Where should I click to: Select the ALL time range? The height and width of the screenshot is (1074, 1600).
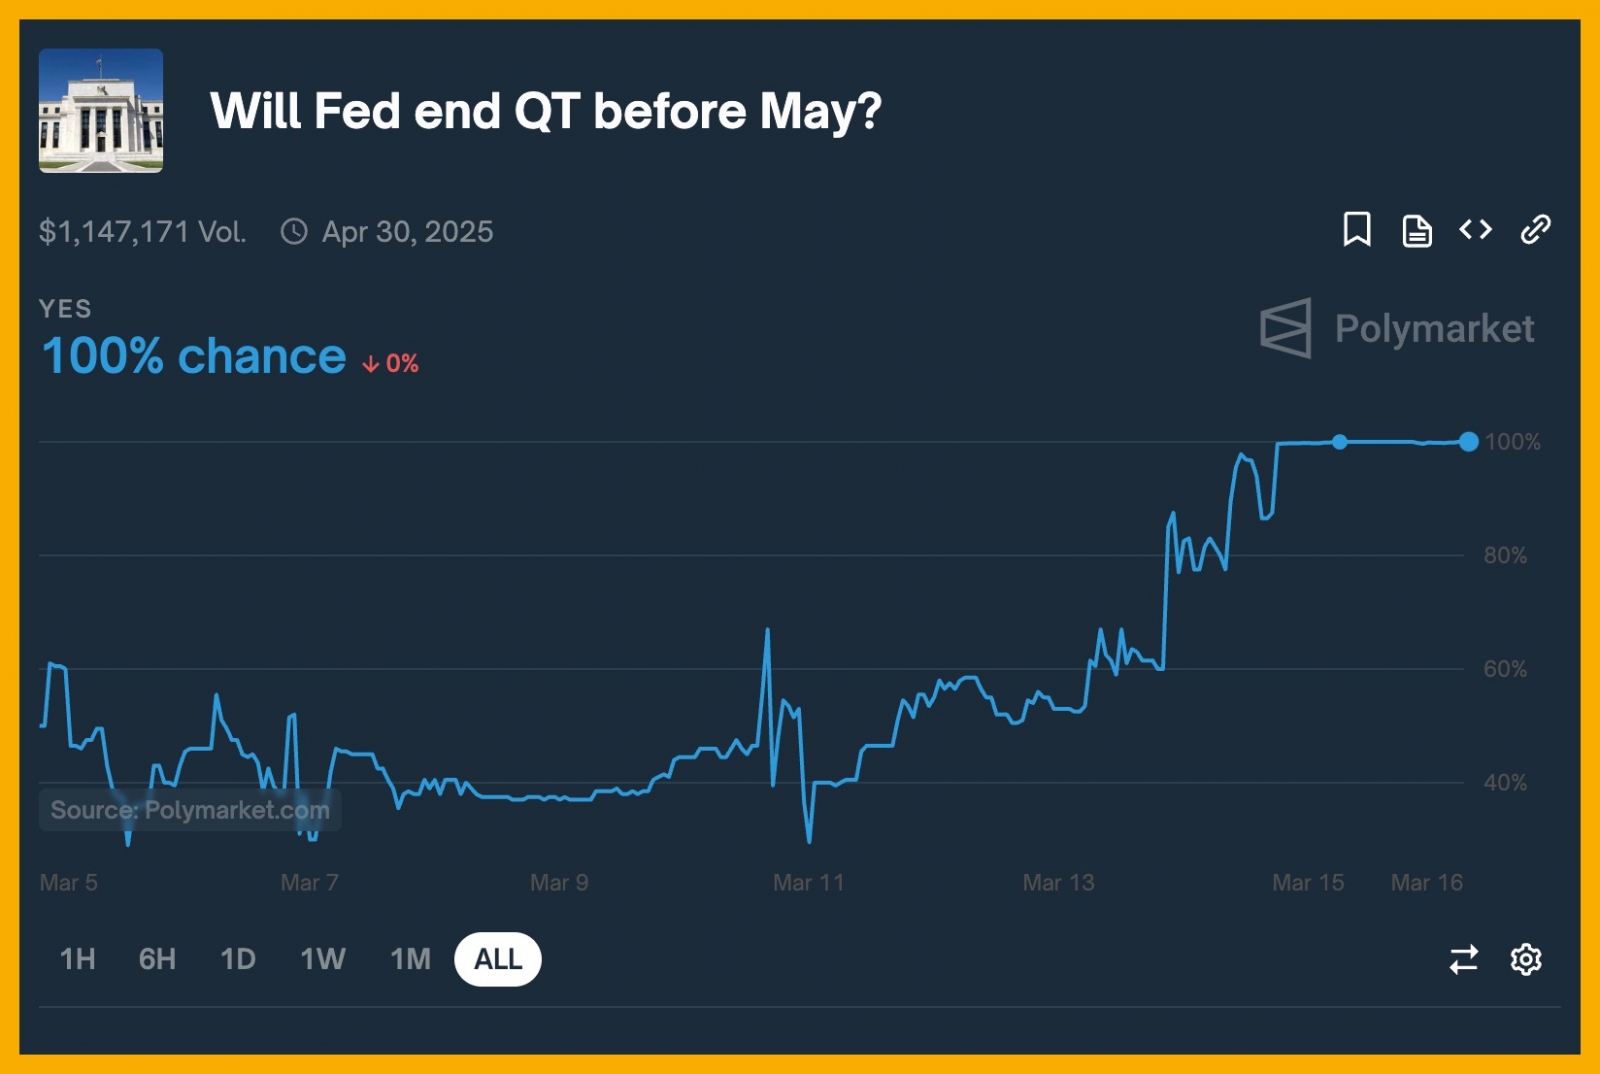498,959
